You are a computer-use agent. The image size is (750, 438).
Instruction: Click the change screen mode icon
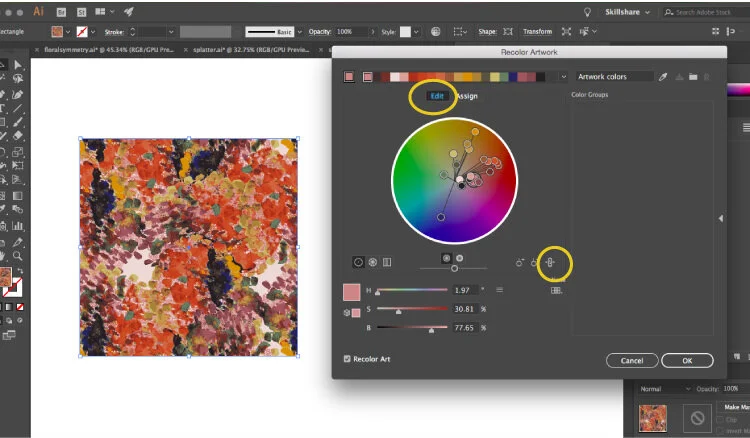(9, 336)
